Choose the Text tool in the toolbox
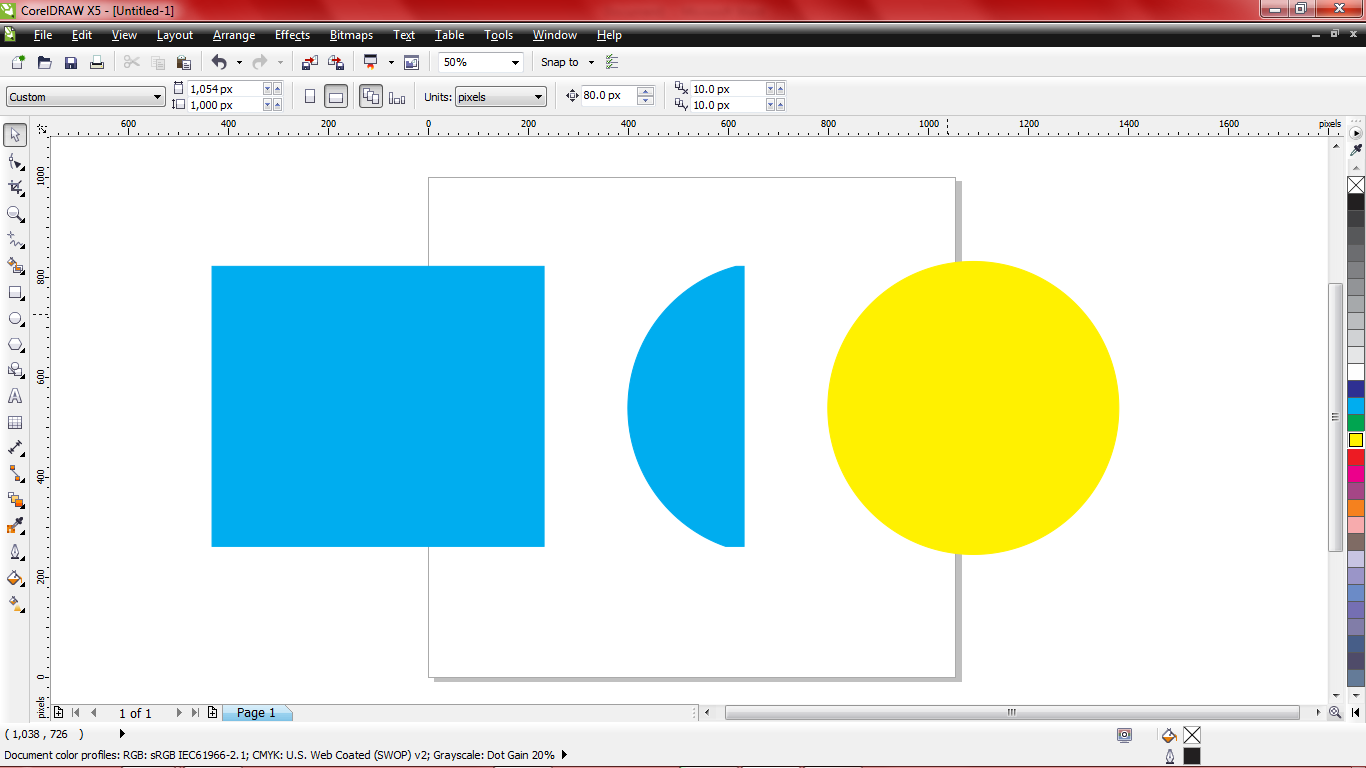Viewport: 1366px width, 768px height. pyautogui.click(x=14, y=396)
